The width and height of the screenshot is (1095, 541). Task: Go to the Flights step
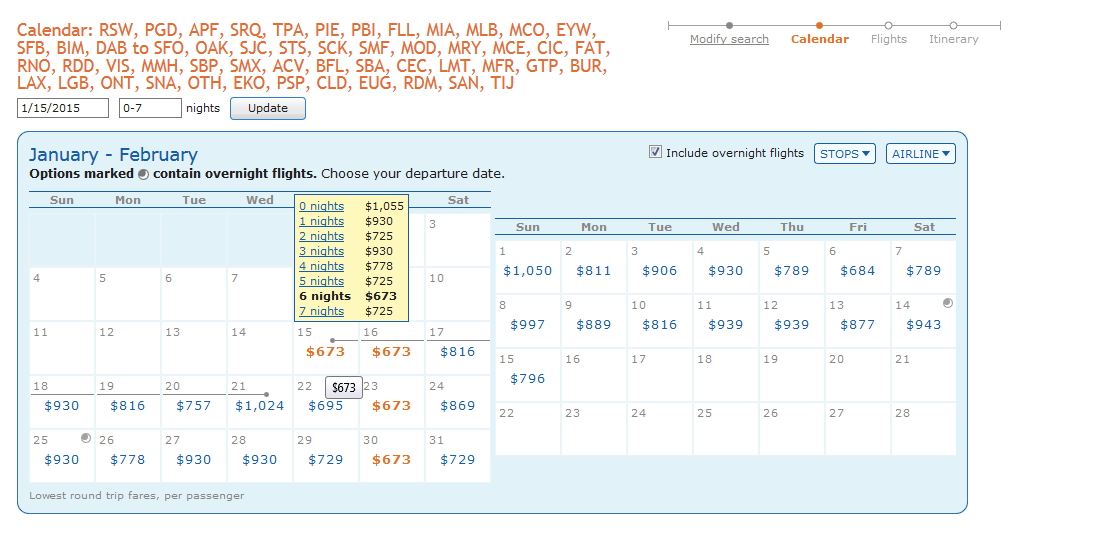click(x=888, y=39)
